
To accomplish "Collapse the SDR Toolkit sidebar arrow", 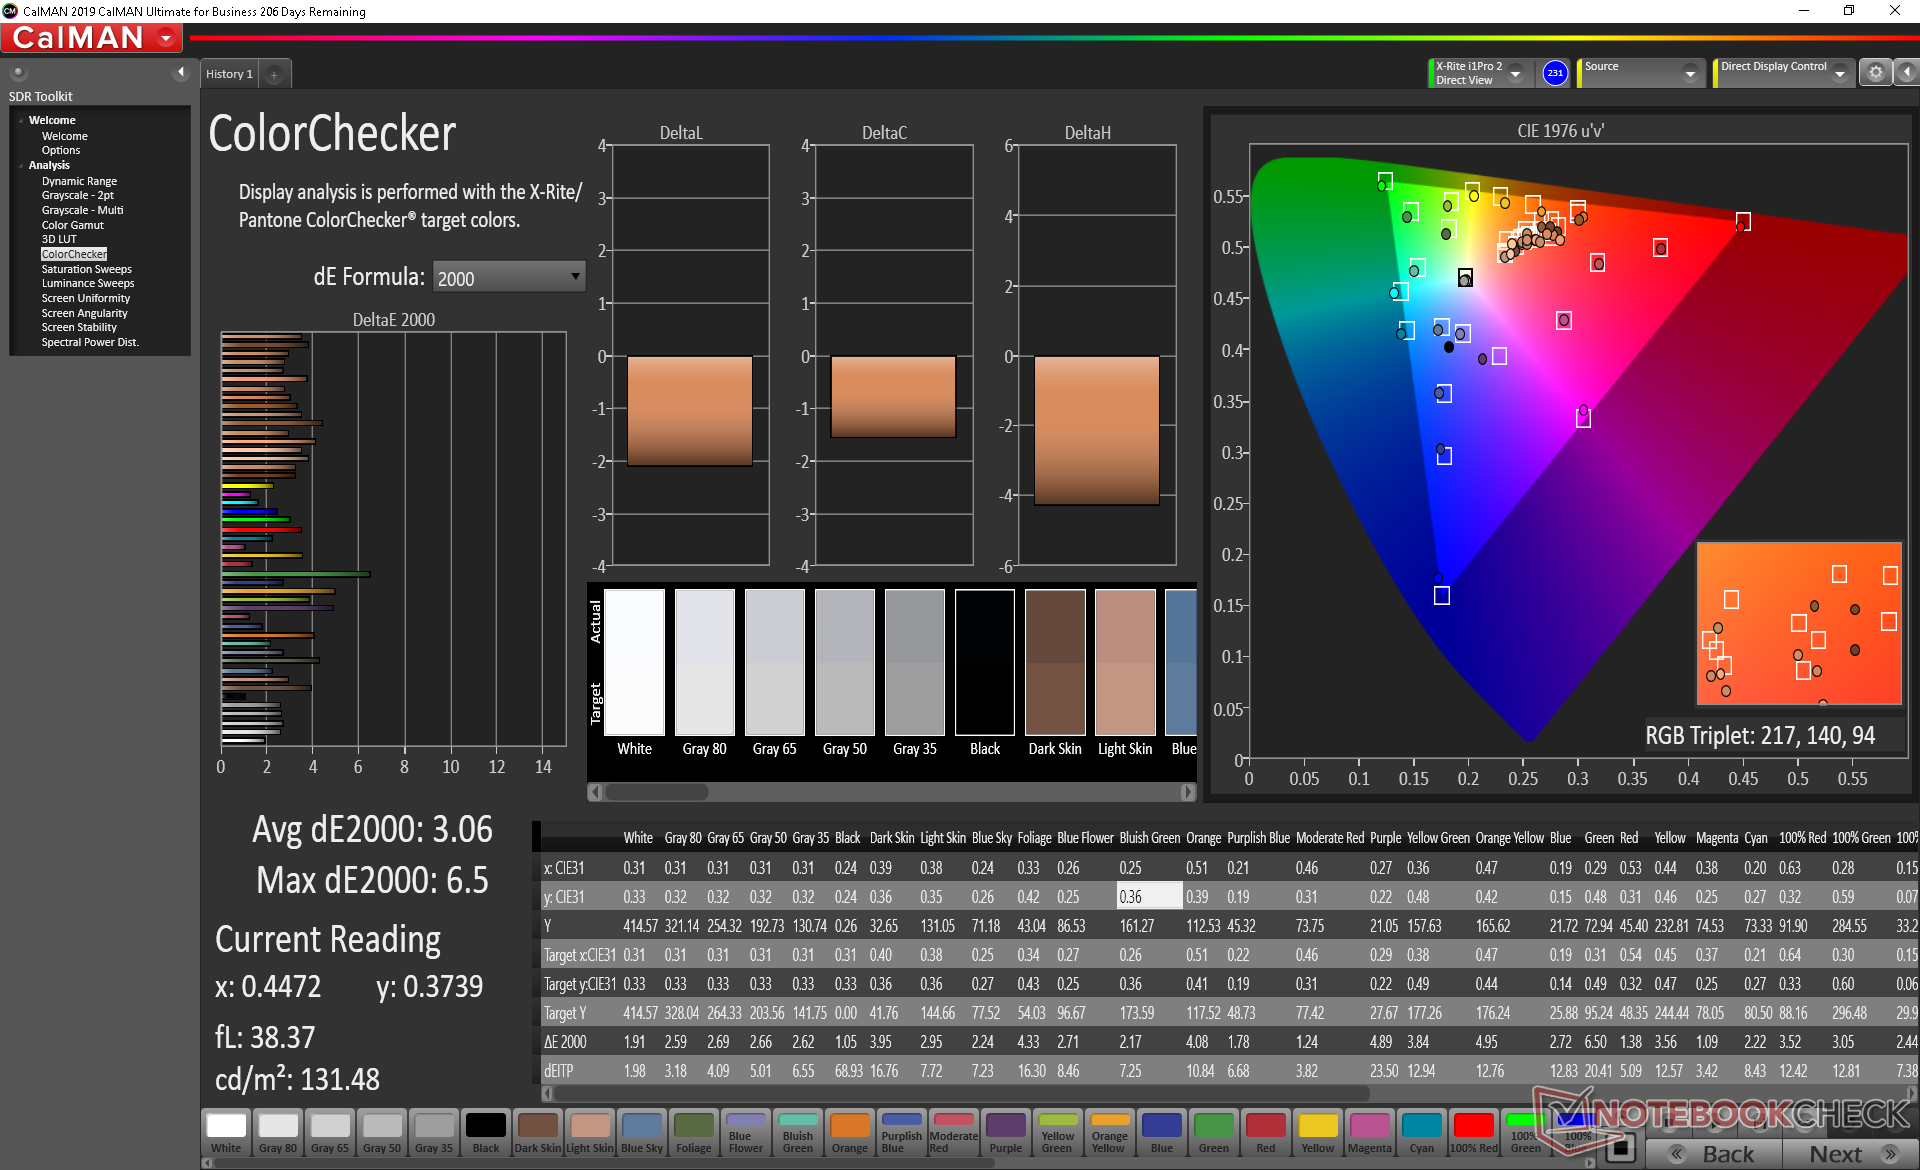I will click(181, 72).
